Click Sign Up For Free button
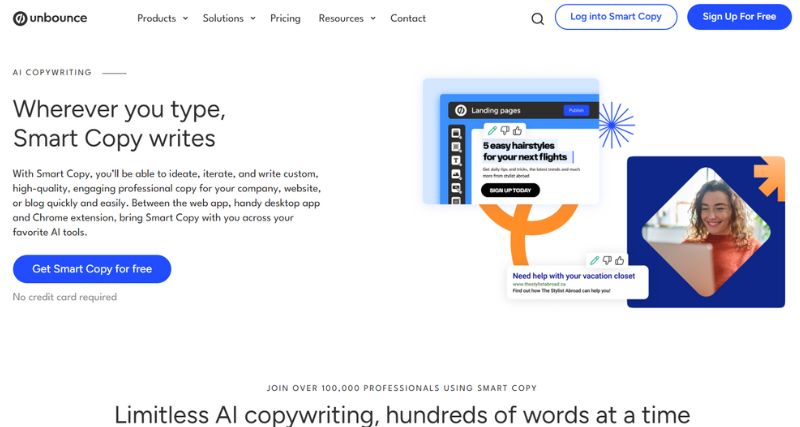The height and width of the screenshot is (427, 800). coord(739,17)
